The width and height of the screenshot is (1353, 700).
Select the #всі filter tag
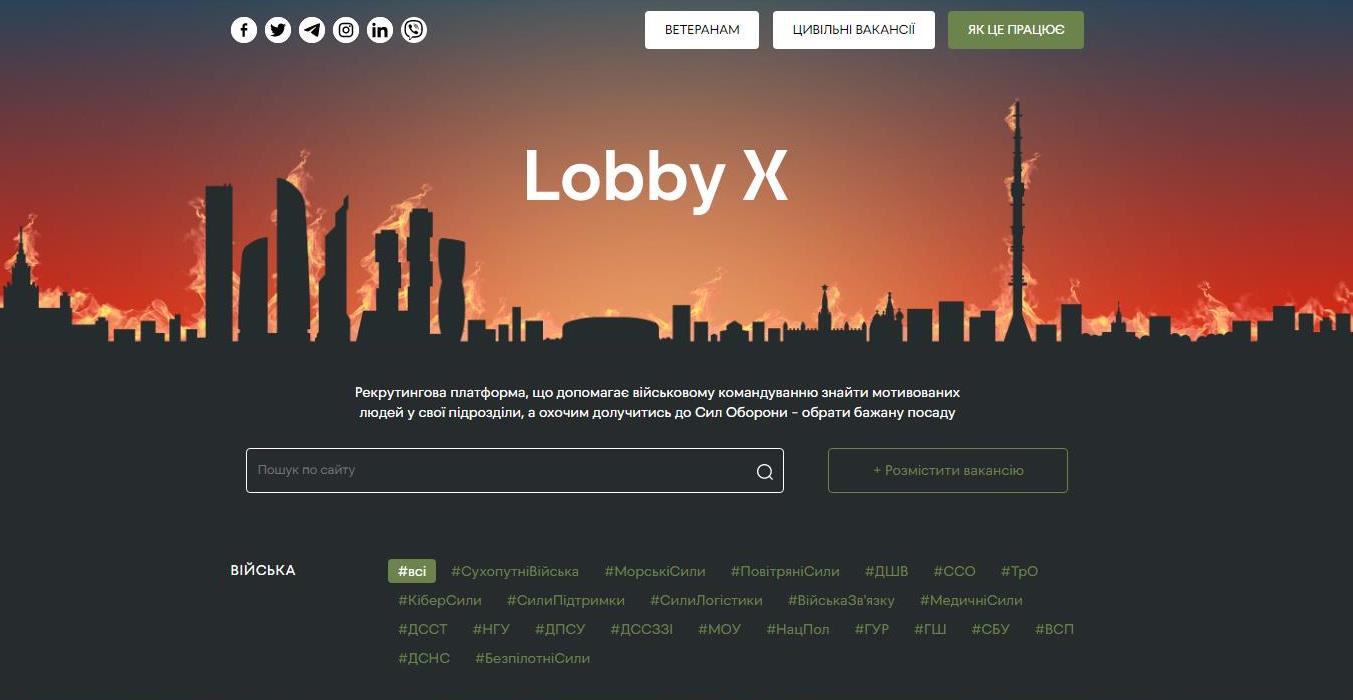[x=412, y=571]
